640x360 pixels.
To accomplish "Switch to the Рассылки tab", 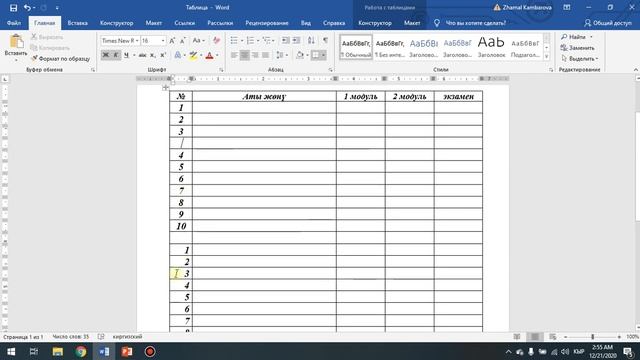I will [x=220, y=23].
